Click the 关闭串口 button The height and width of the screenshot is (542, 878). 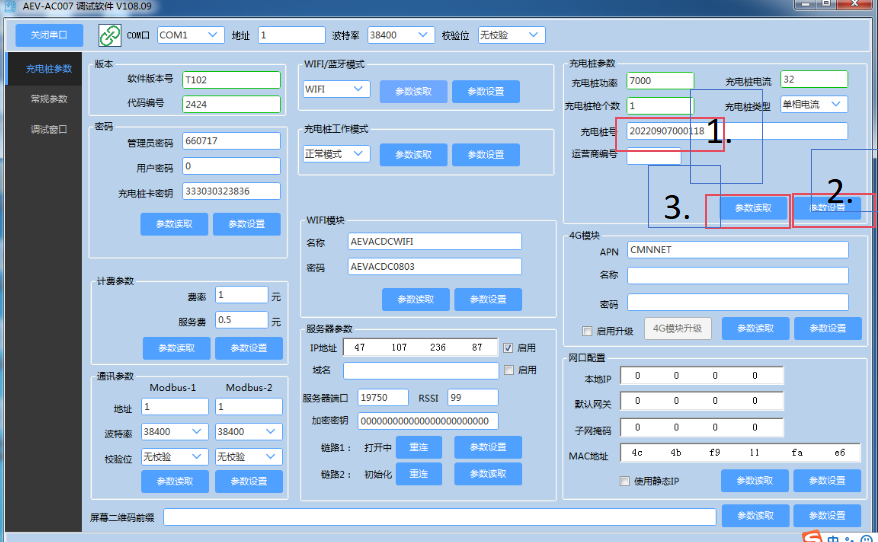click(48, 35)
